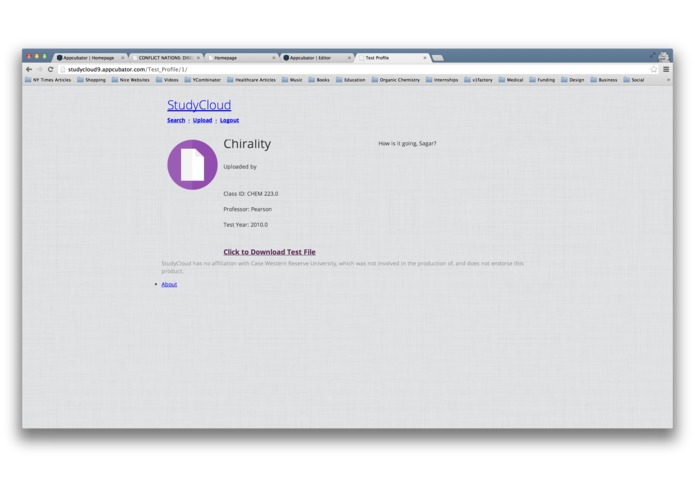The image size is (695, 494).
Task: Close the Appcubator | Editor tab
Action: pyautogui.click(x=349, y=58)
